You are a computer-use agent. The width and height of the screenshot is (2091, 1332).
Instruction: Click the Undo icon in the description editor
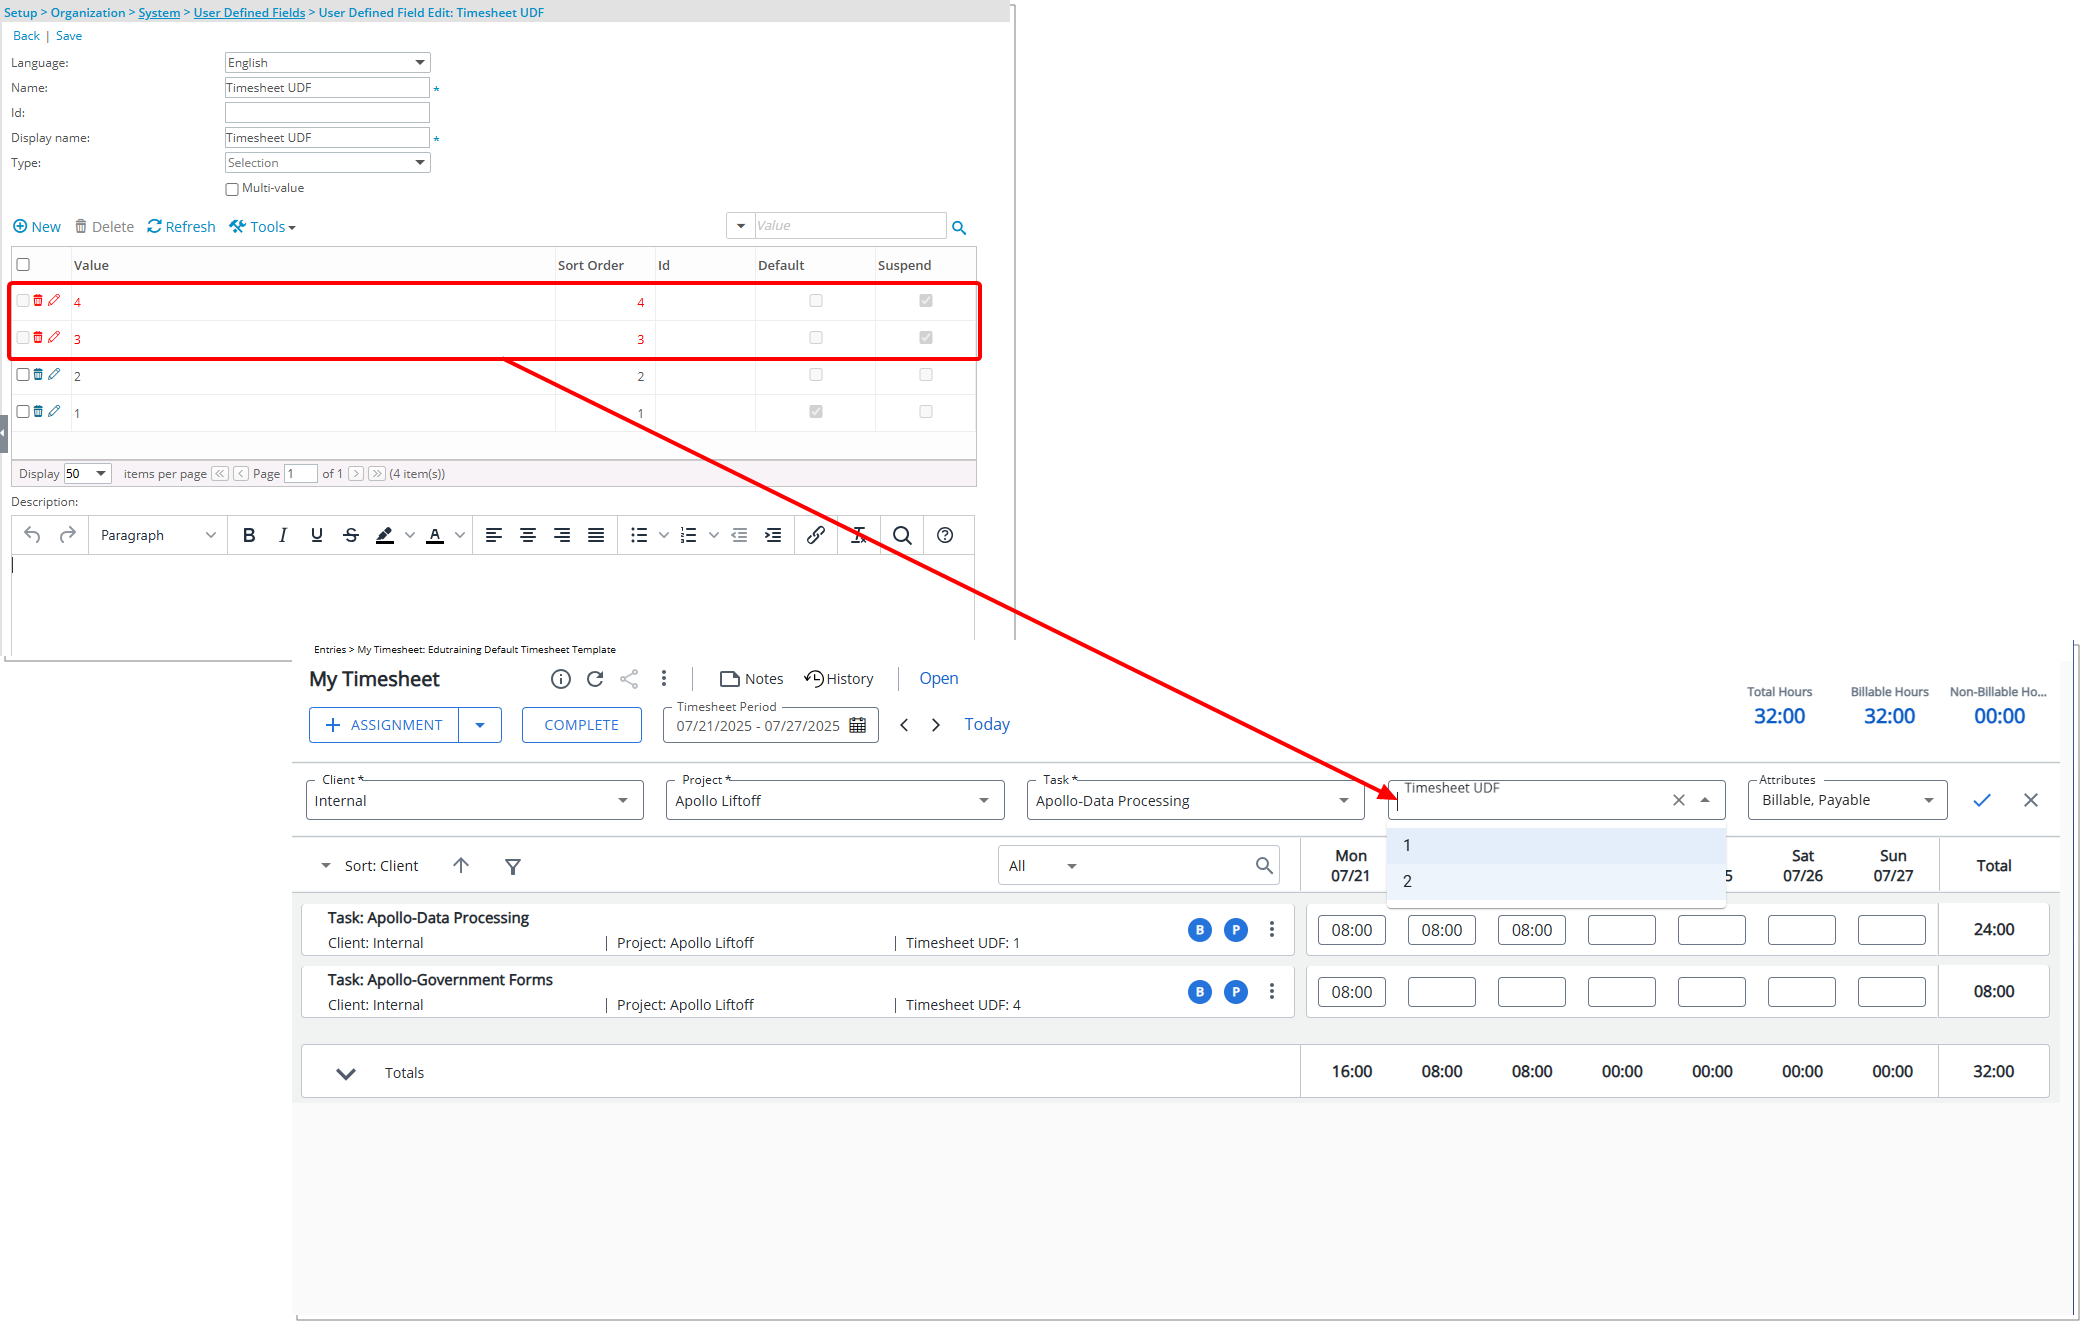(x=32, y=535)
